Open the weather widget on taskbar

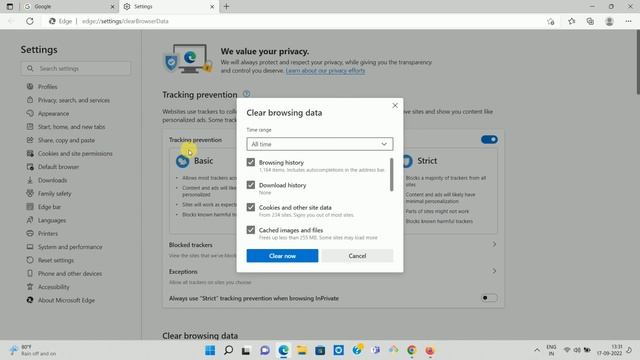[33, 350]
